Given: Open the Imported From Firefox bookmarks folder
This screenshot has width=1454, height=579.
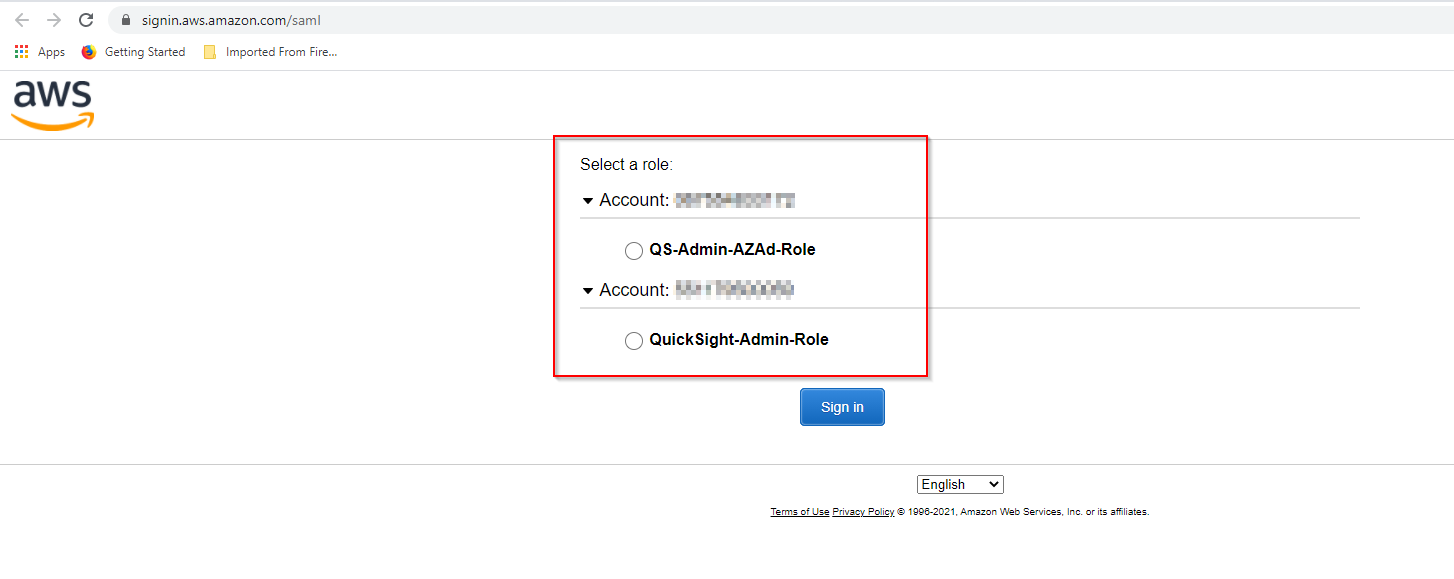Looking at the screenshot, I should click(270, 52).
